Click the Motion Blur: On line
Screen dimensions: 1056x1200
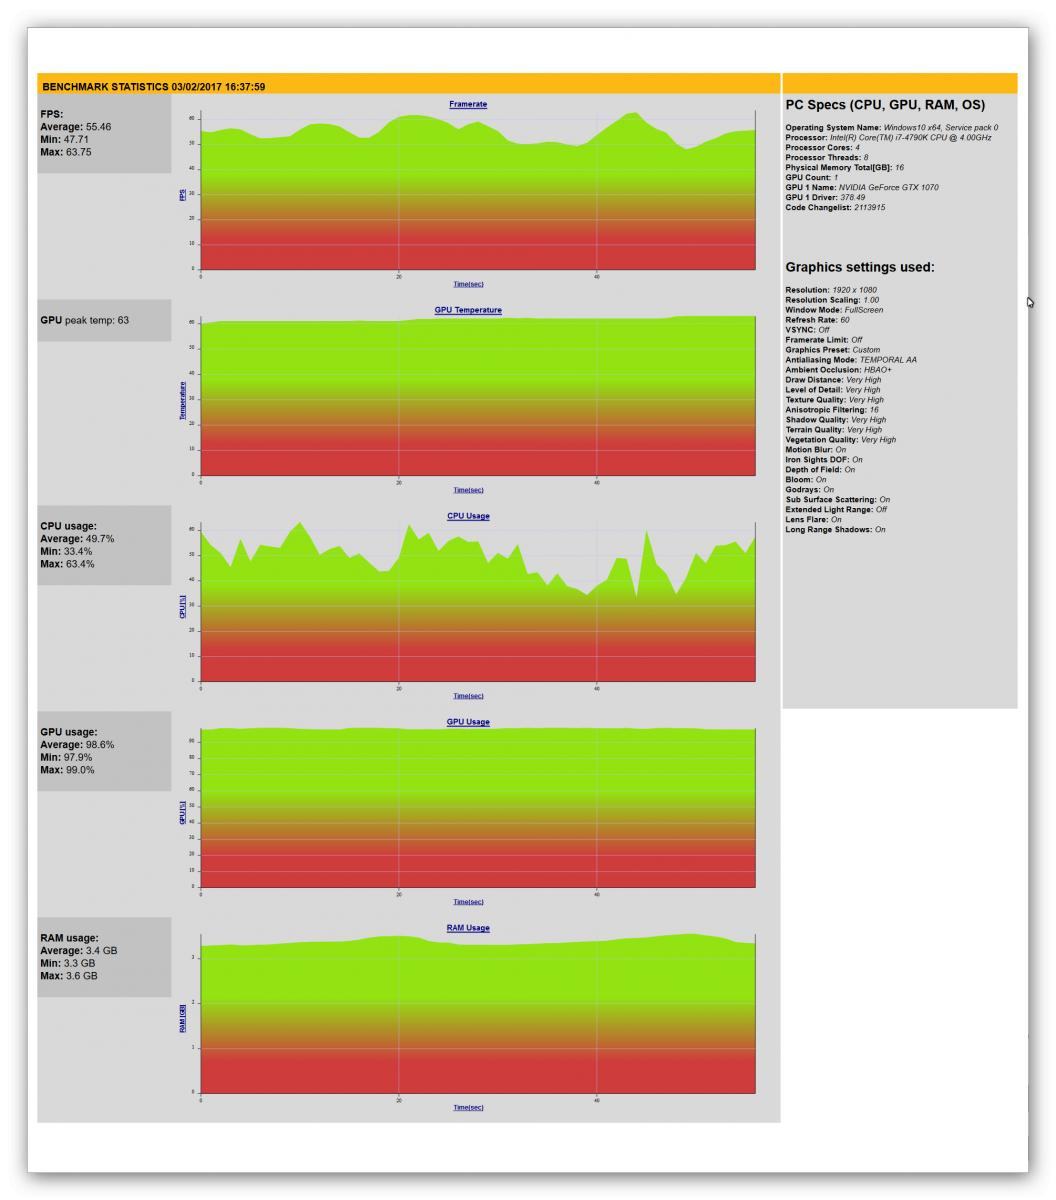coord(816,450)
